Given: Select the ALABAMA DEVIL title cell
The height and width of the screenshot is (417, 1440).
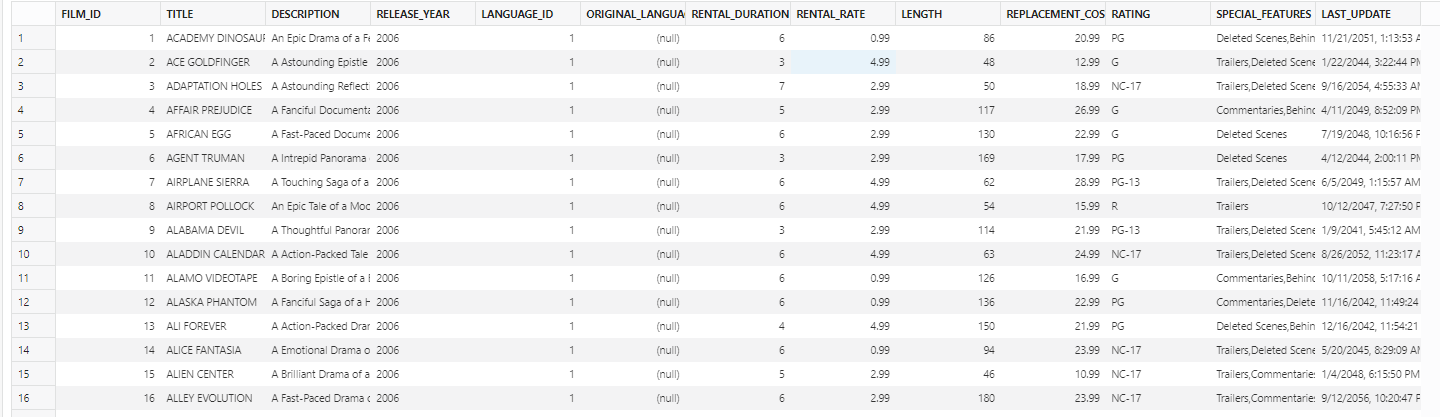Looking at the screenshot, I should pyautogui.click(x=212, y=230).
